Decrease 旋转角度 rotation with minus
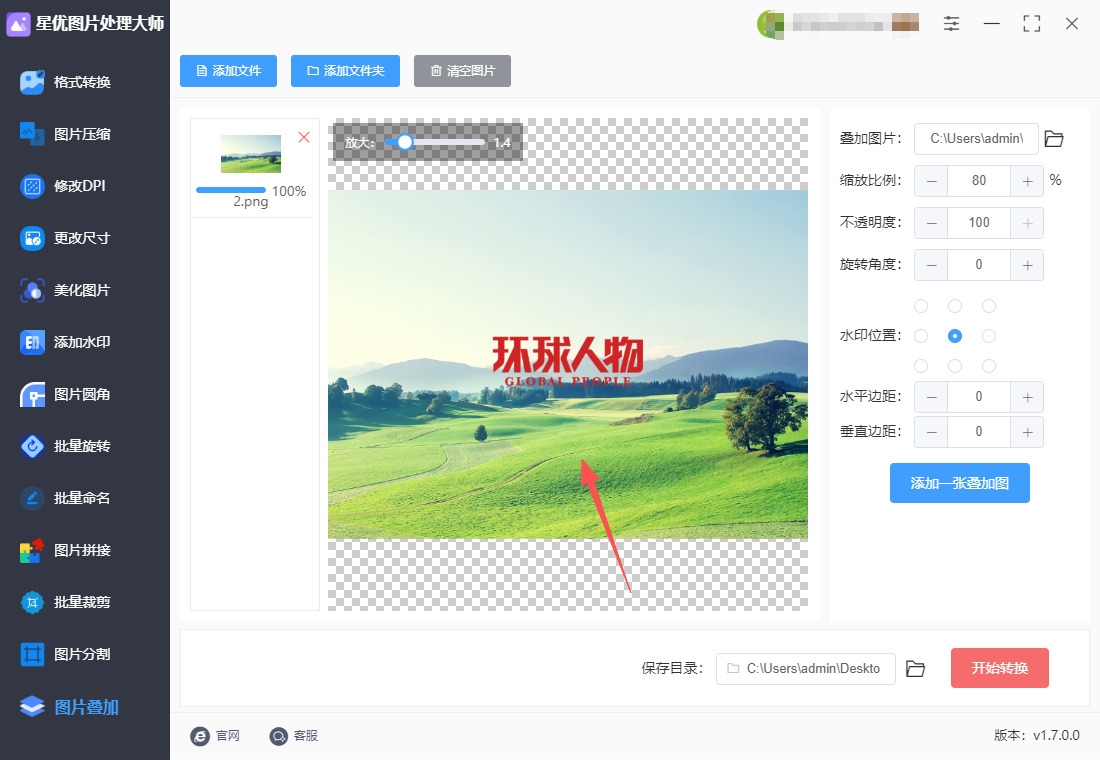Screen dimensions: 1100x760 click(931, 265)
